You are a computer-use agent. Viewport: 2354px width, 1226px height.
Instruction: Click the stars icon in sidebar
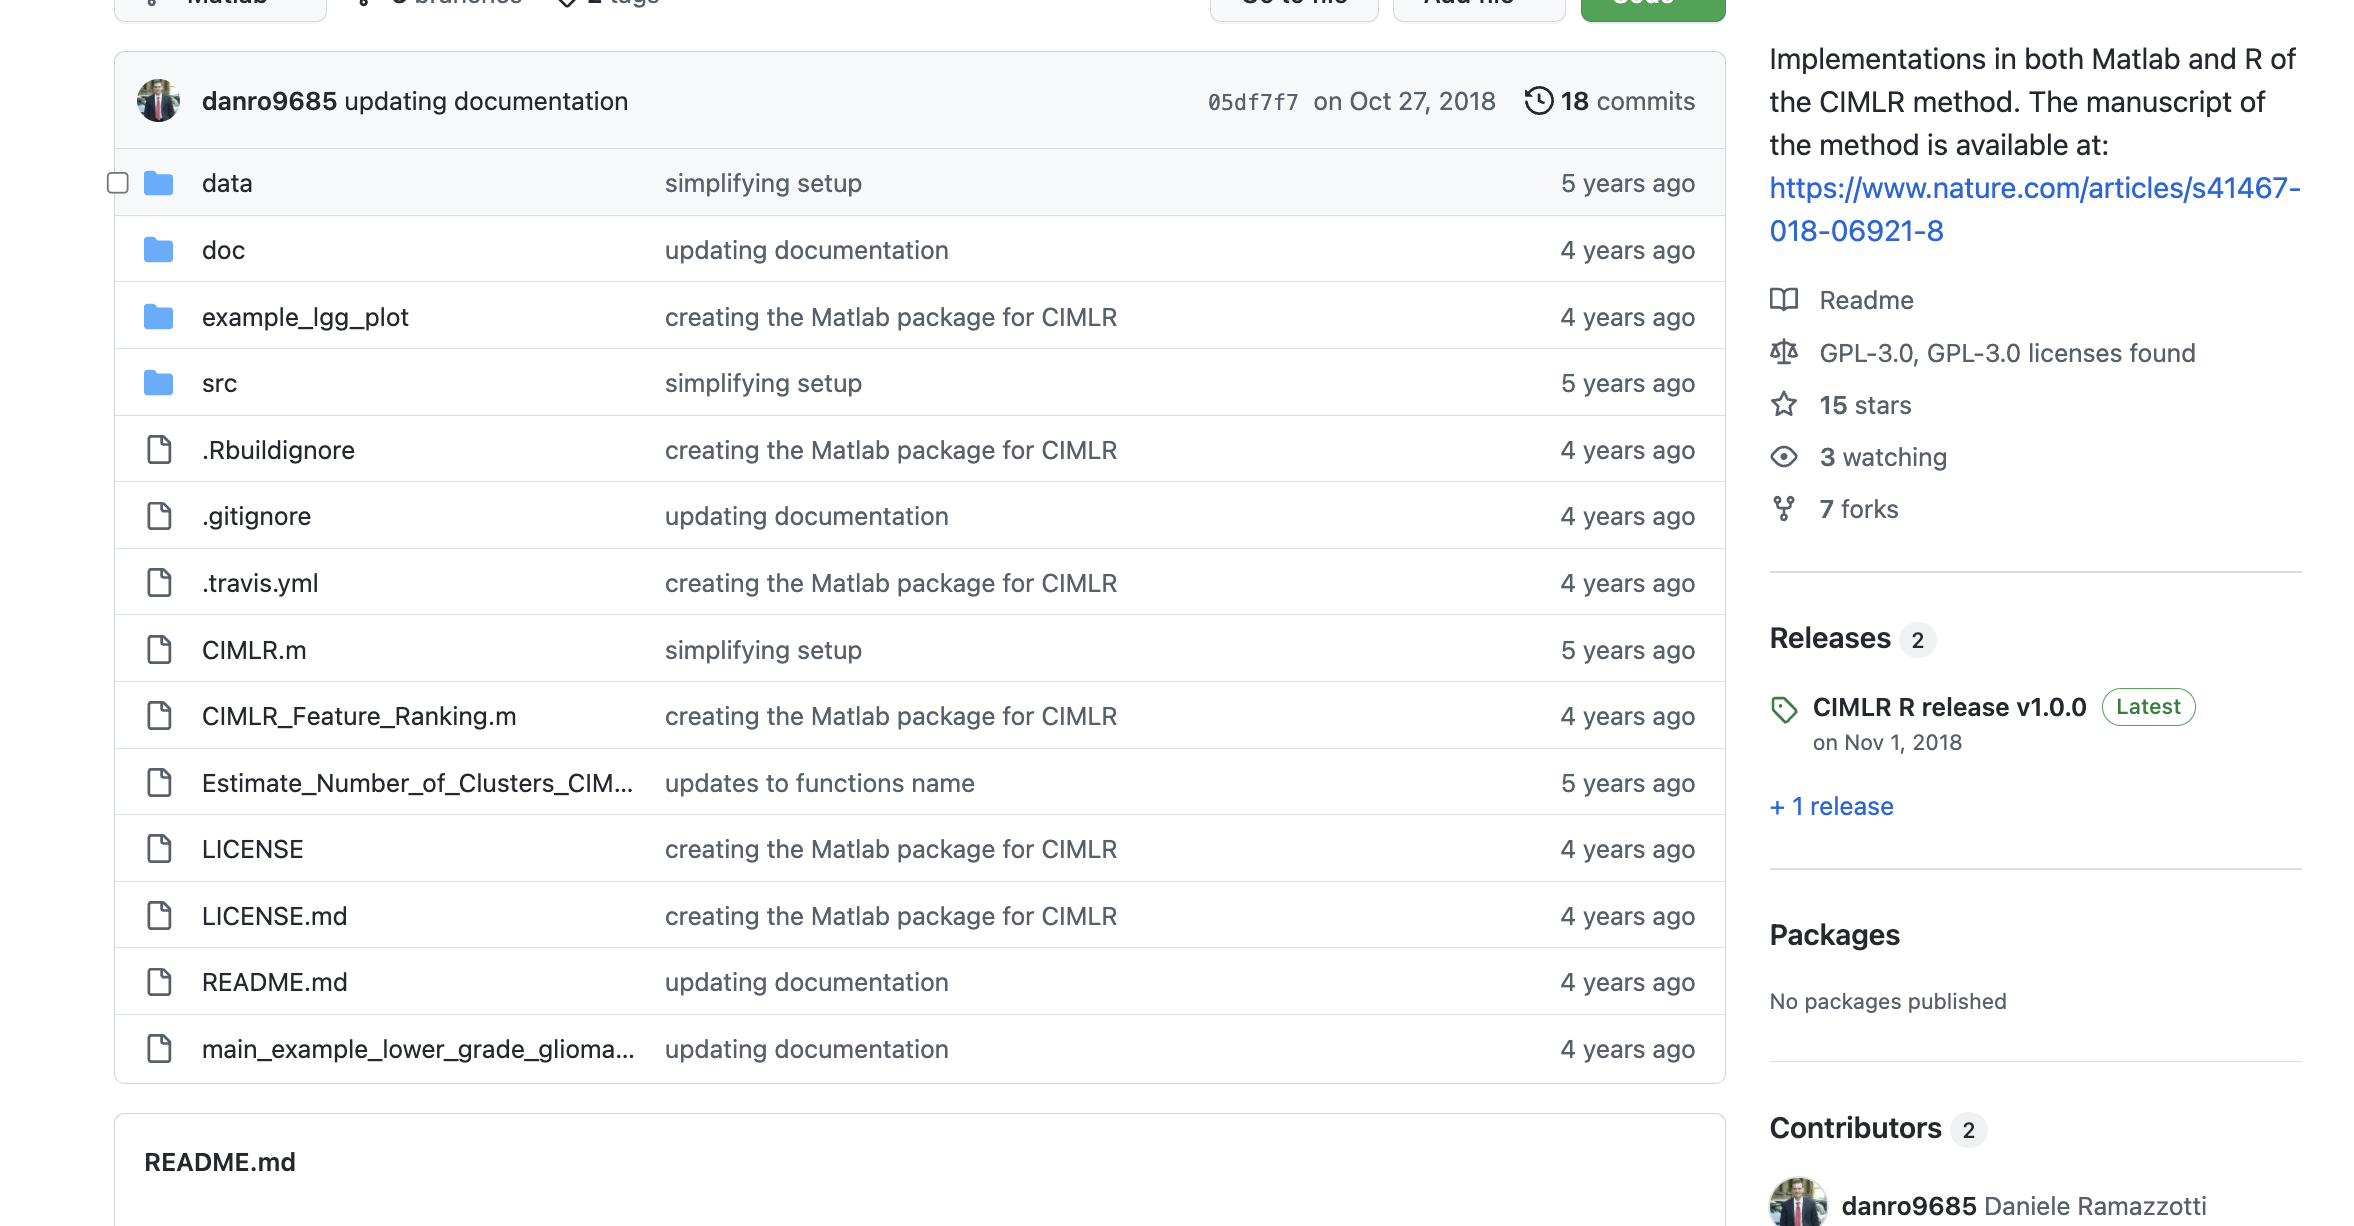[1783, 405]
